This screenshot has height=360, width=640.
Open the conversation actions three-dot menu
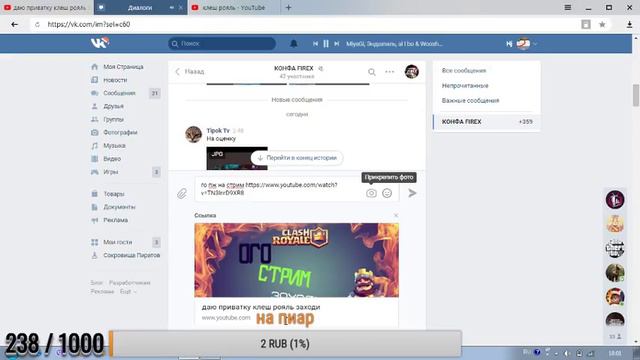[x=389, y=72]
